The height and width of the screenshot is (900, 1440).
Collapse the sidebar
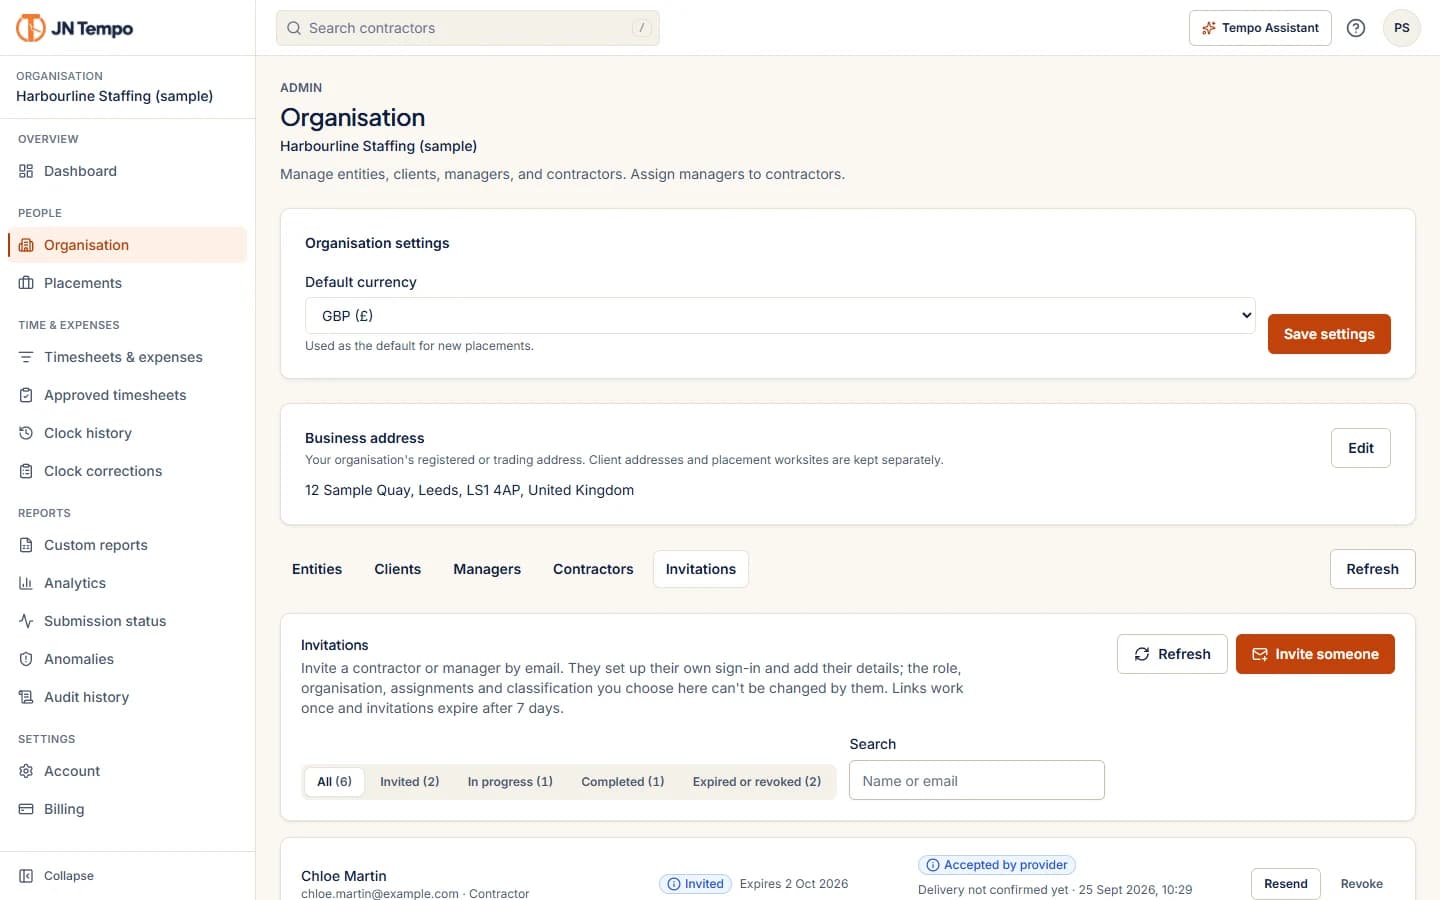click(x=57, y=876)
